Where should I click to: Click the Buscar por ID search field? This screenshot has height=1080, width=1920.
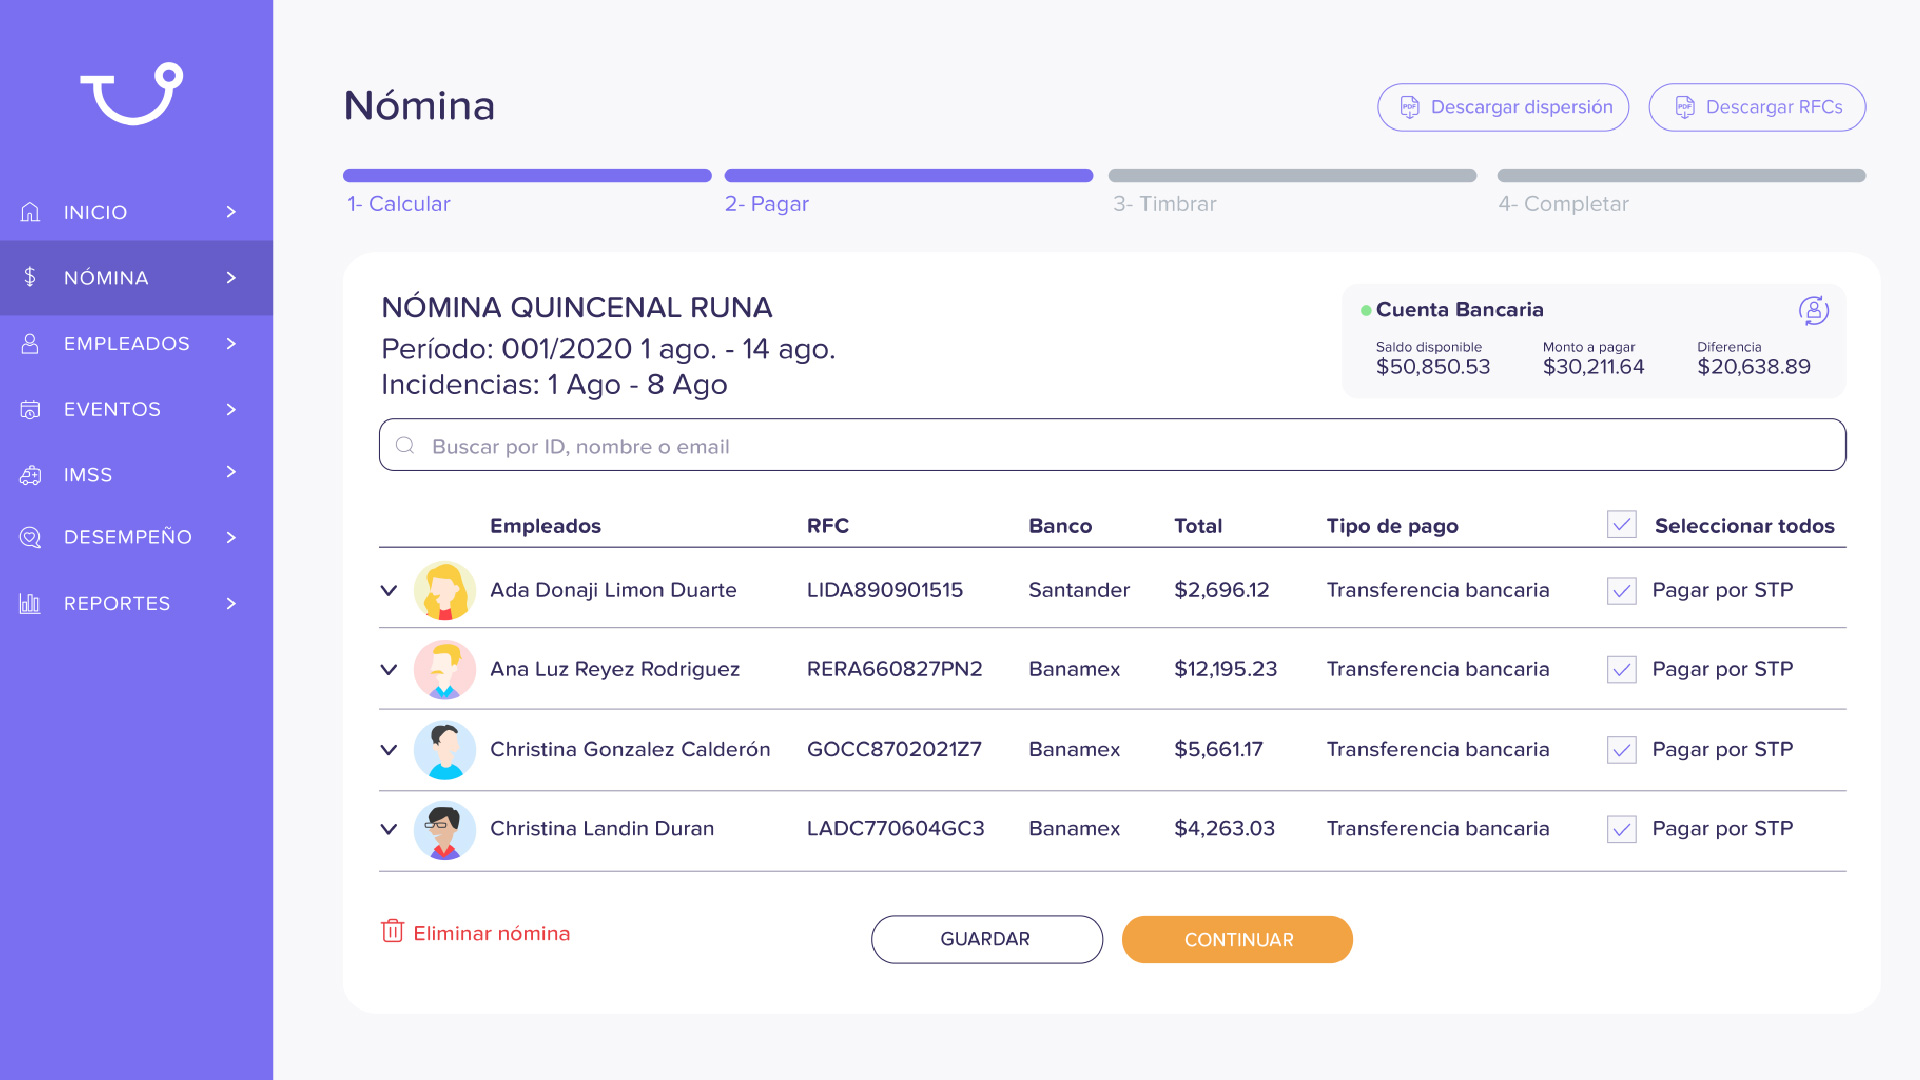[x=1112, y=446]
